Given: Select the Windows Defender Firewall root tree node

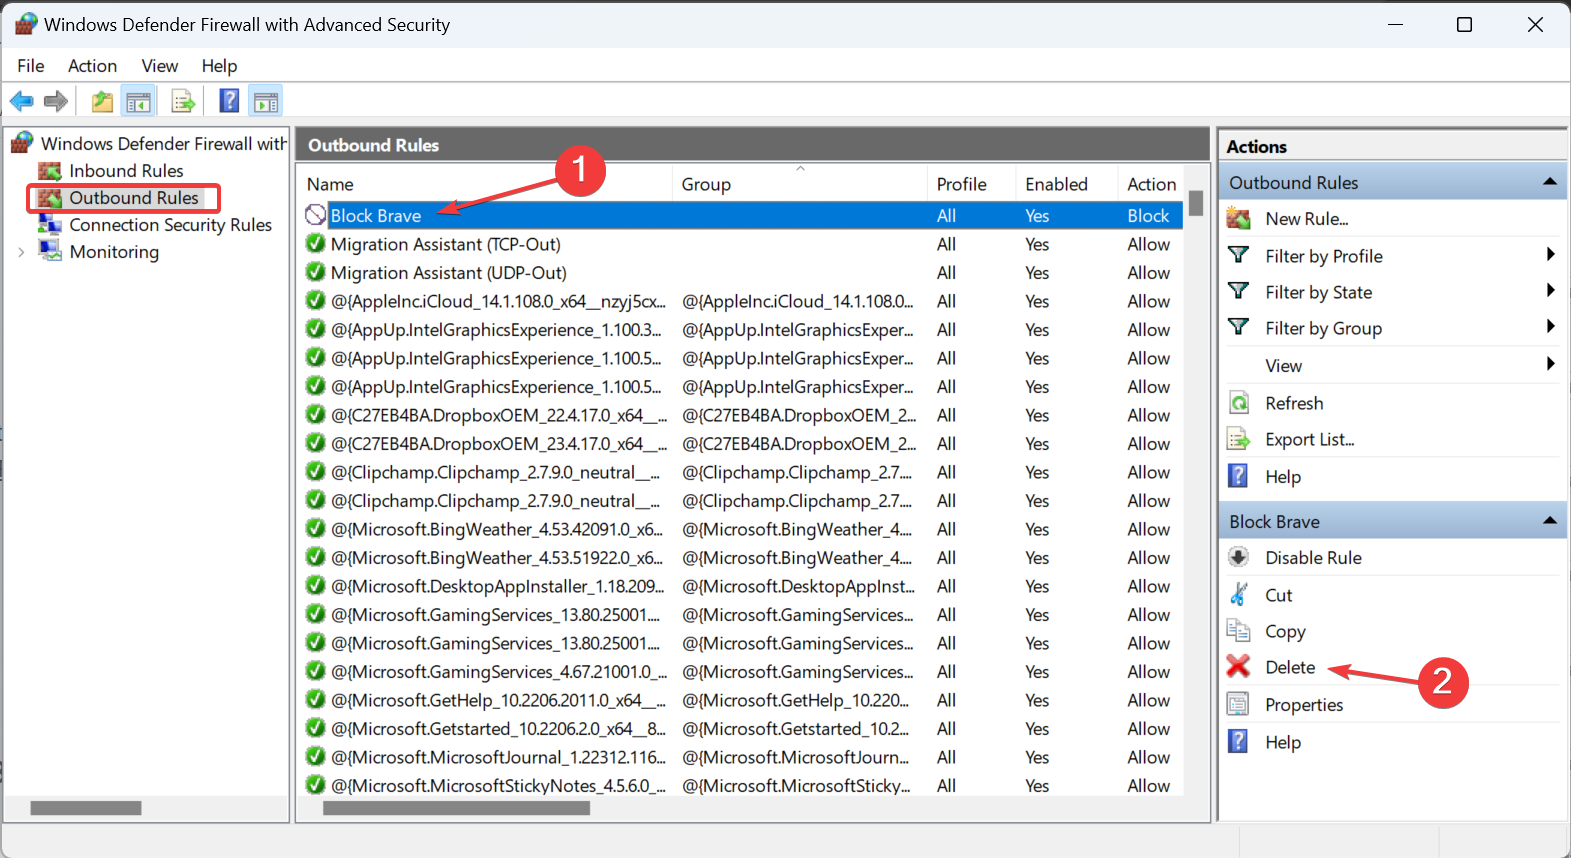Looking at the screenshot, I should [x=163, y=144].
